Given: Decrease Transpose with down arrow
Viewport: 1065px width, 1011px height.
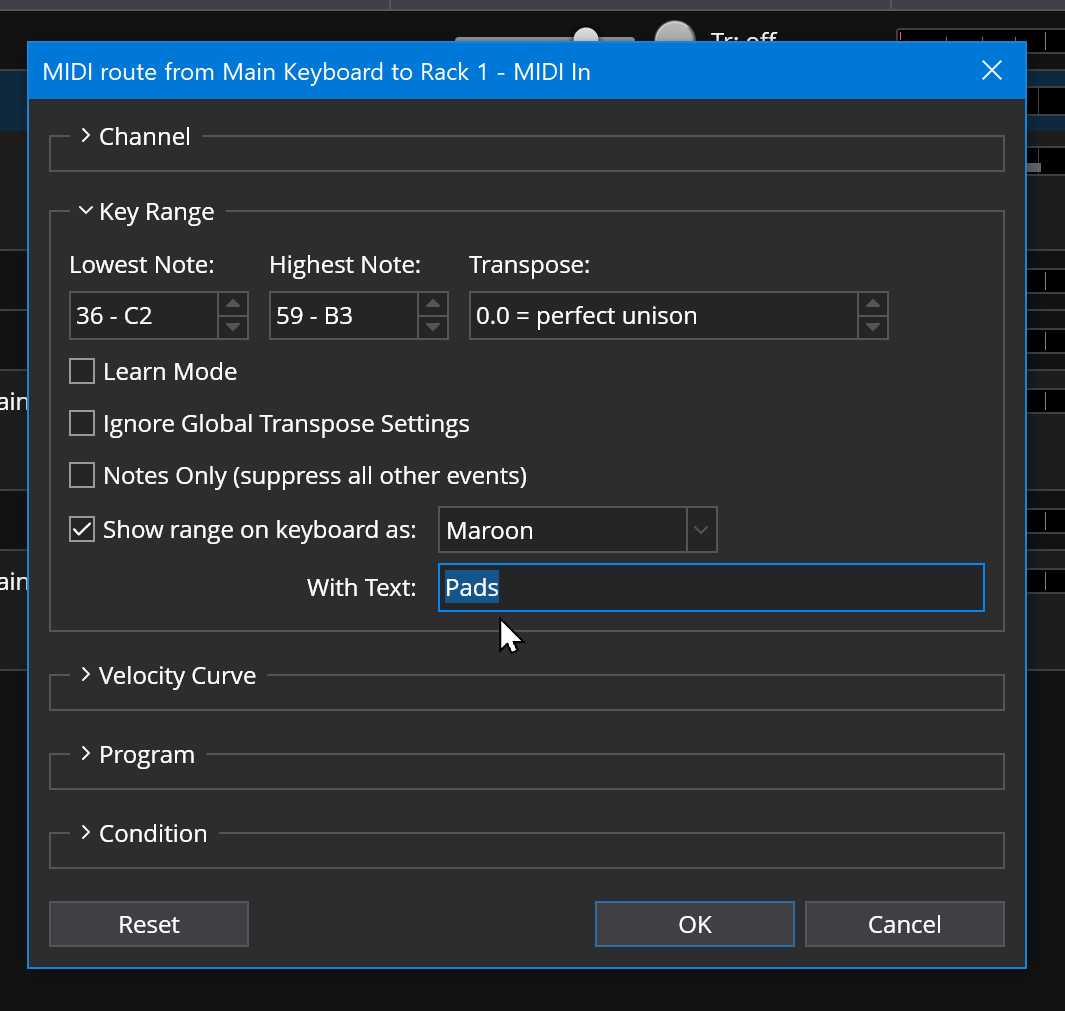Looking at the screenshot, I should [x=873, y=327].
